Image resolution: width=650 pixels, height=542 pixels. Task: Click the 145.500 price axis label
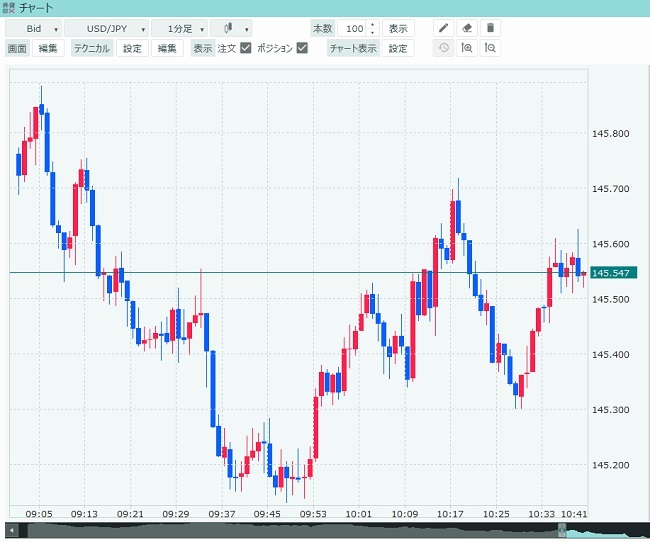click(610, 299)
